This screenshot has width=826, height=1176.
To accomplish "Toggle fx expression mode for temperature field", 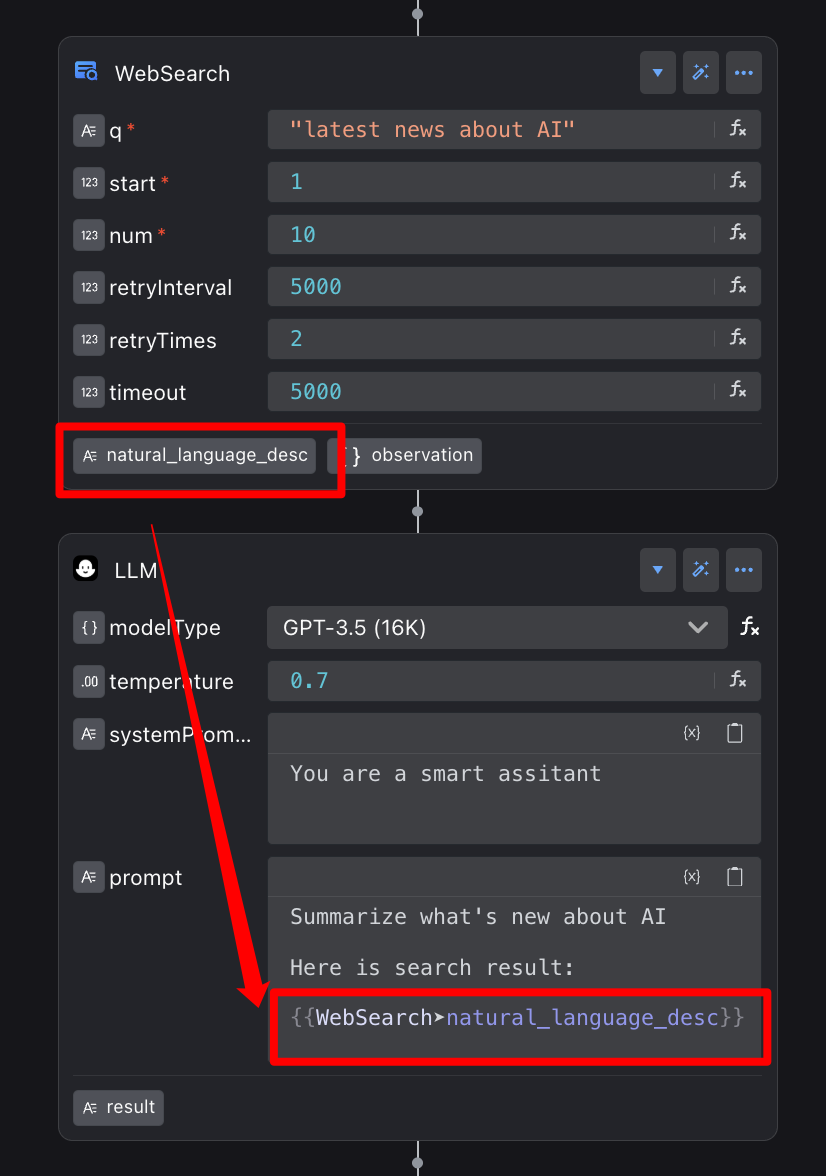I will coord(738,680).
